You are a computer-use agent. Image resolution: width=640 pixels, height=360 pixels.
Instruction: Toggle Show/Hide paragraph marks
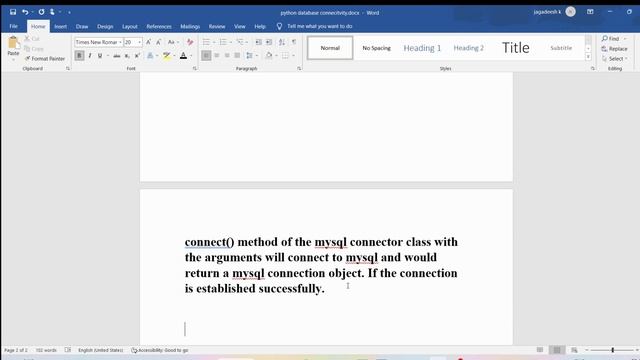[x=294, y=42]
